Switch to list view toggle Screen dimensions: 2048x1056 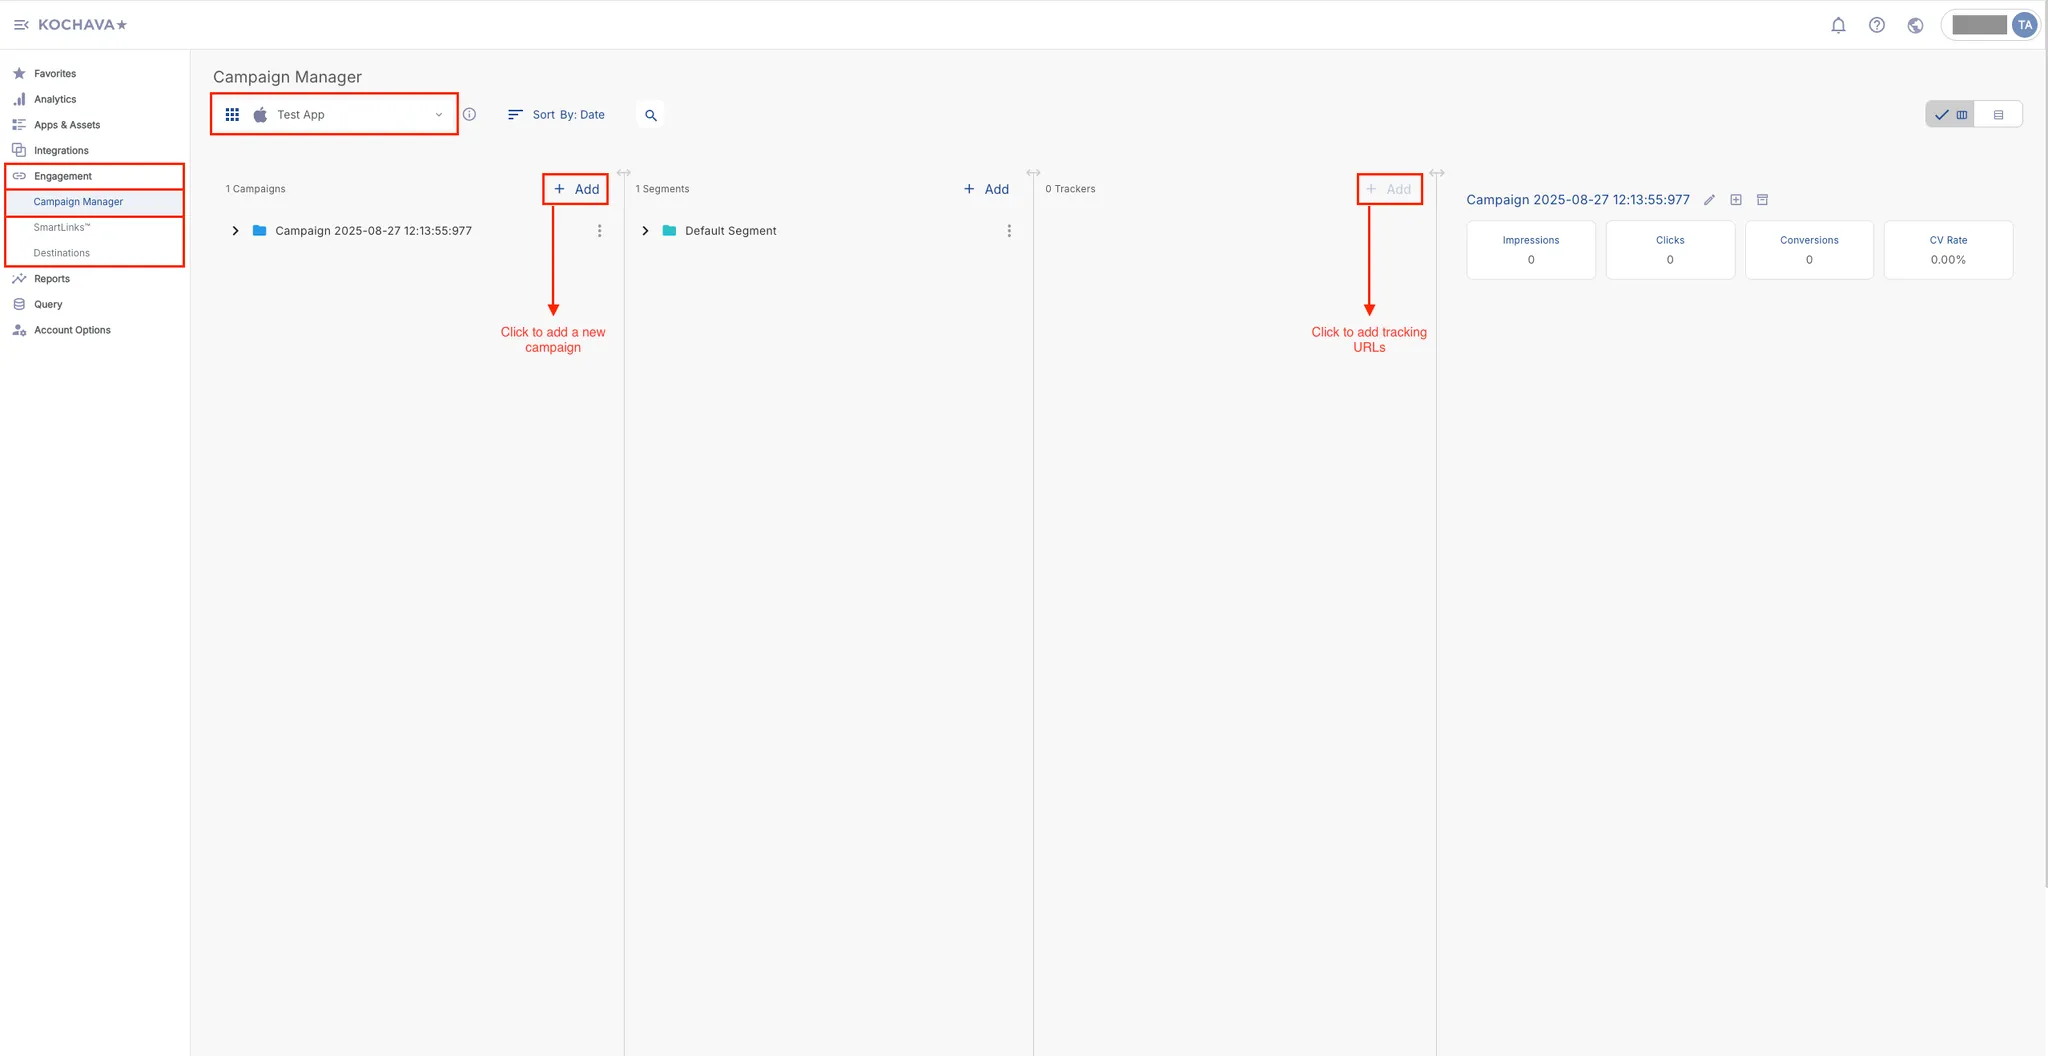(x=1998, y=114)
